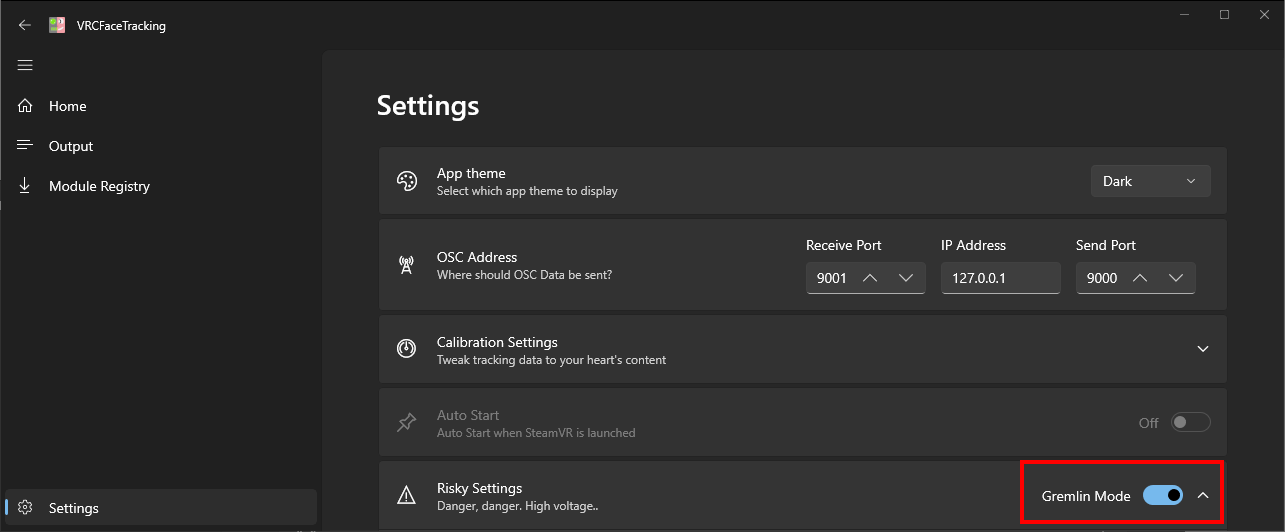Click the App theme palette icon
Image resolution: width=1285 pixels, height=532 pixels.
point(406,181)
